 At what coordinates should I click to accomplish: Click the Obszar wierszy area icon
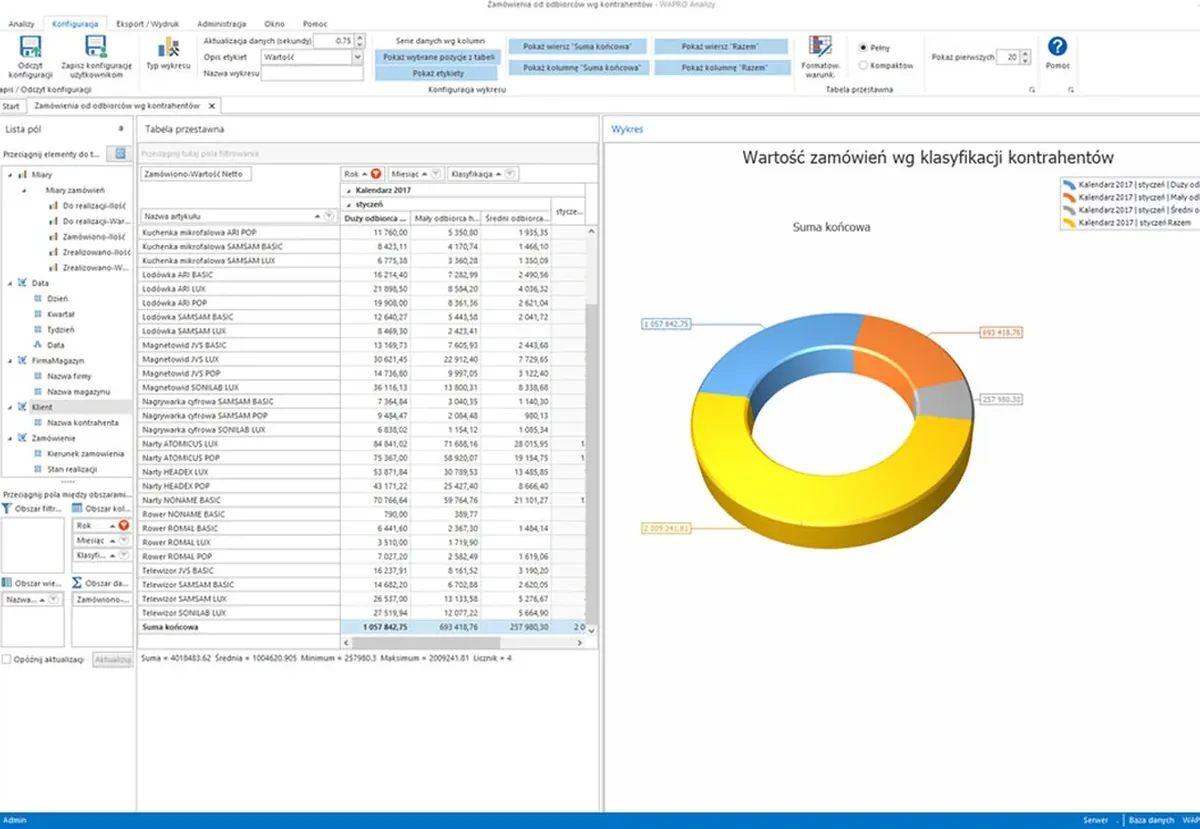(7, 583)
